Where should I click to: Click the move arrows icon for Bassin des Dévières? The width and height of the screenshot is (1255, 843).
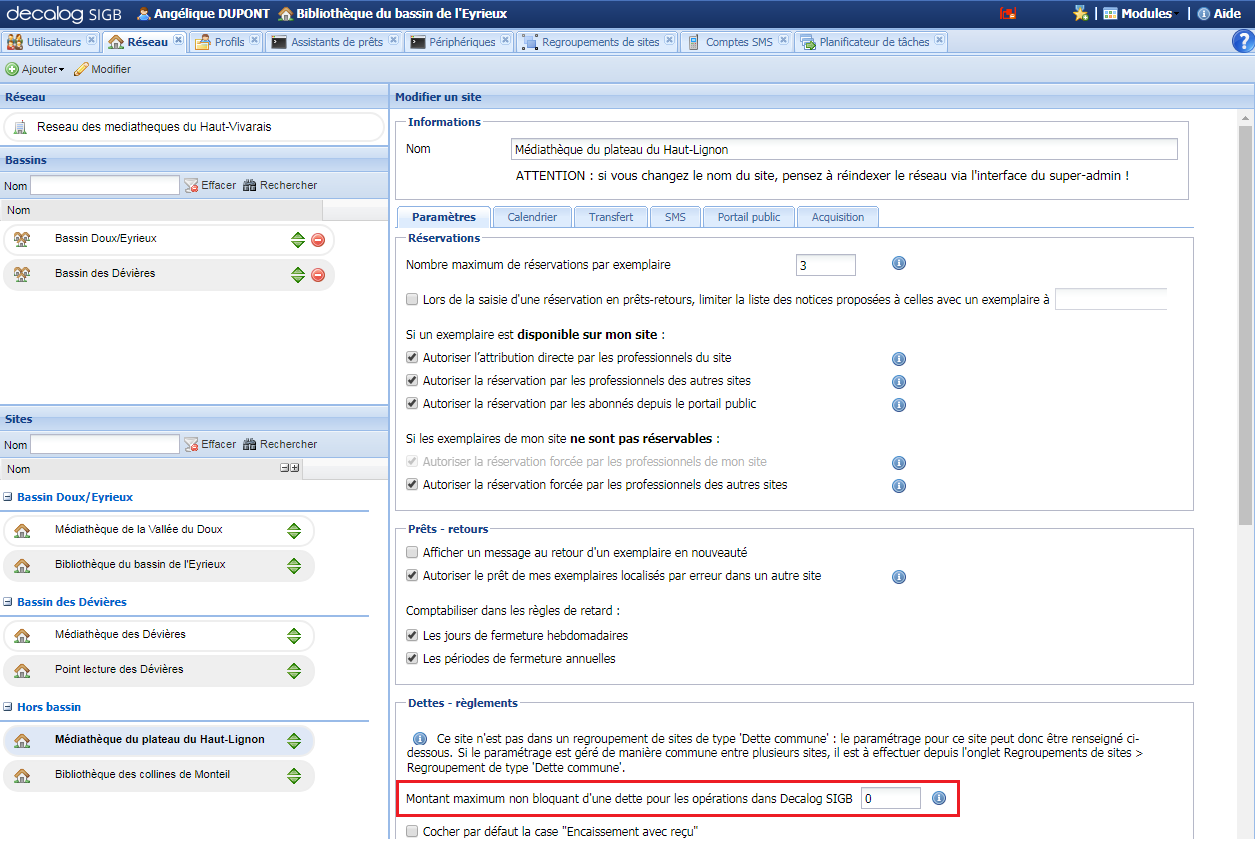click(x=298, y=275)
